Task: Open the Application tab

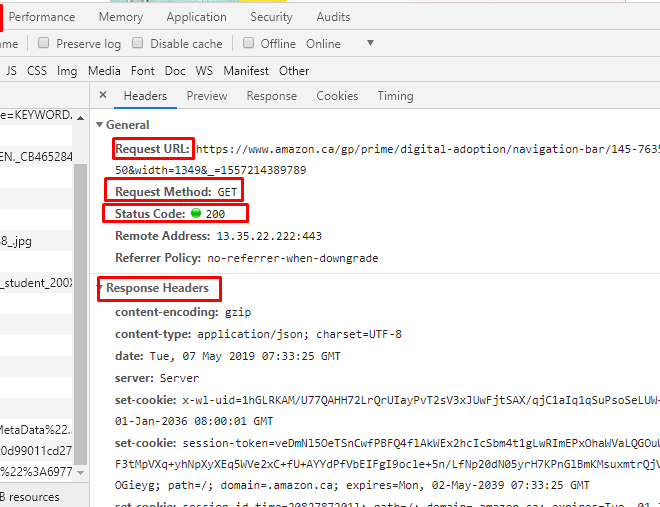Action: 196,17
